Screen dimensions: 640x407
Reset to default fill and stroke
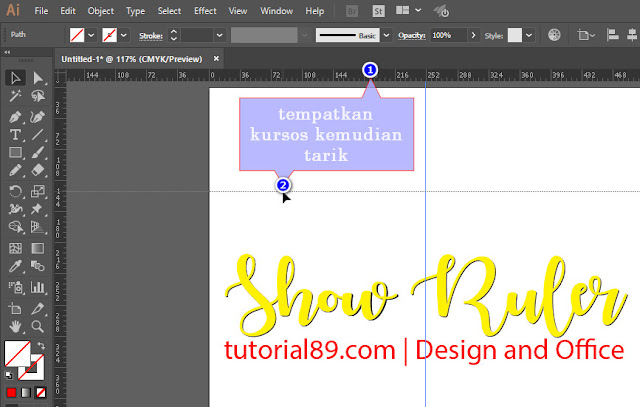[9, 375]
